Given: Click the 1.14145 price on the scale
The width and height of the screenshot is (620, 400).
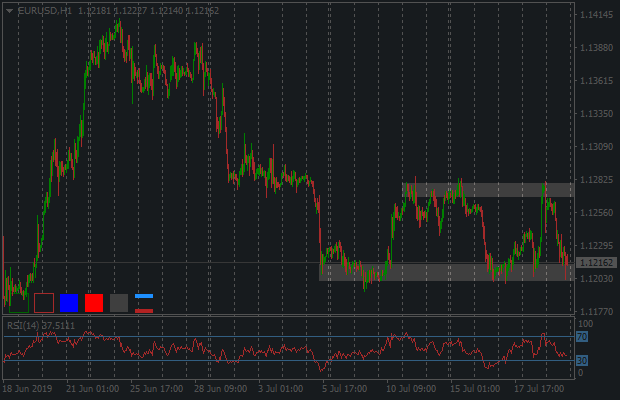Looking at the screenshot, I should click(595, 15).
